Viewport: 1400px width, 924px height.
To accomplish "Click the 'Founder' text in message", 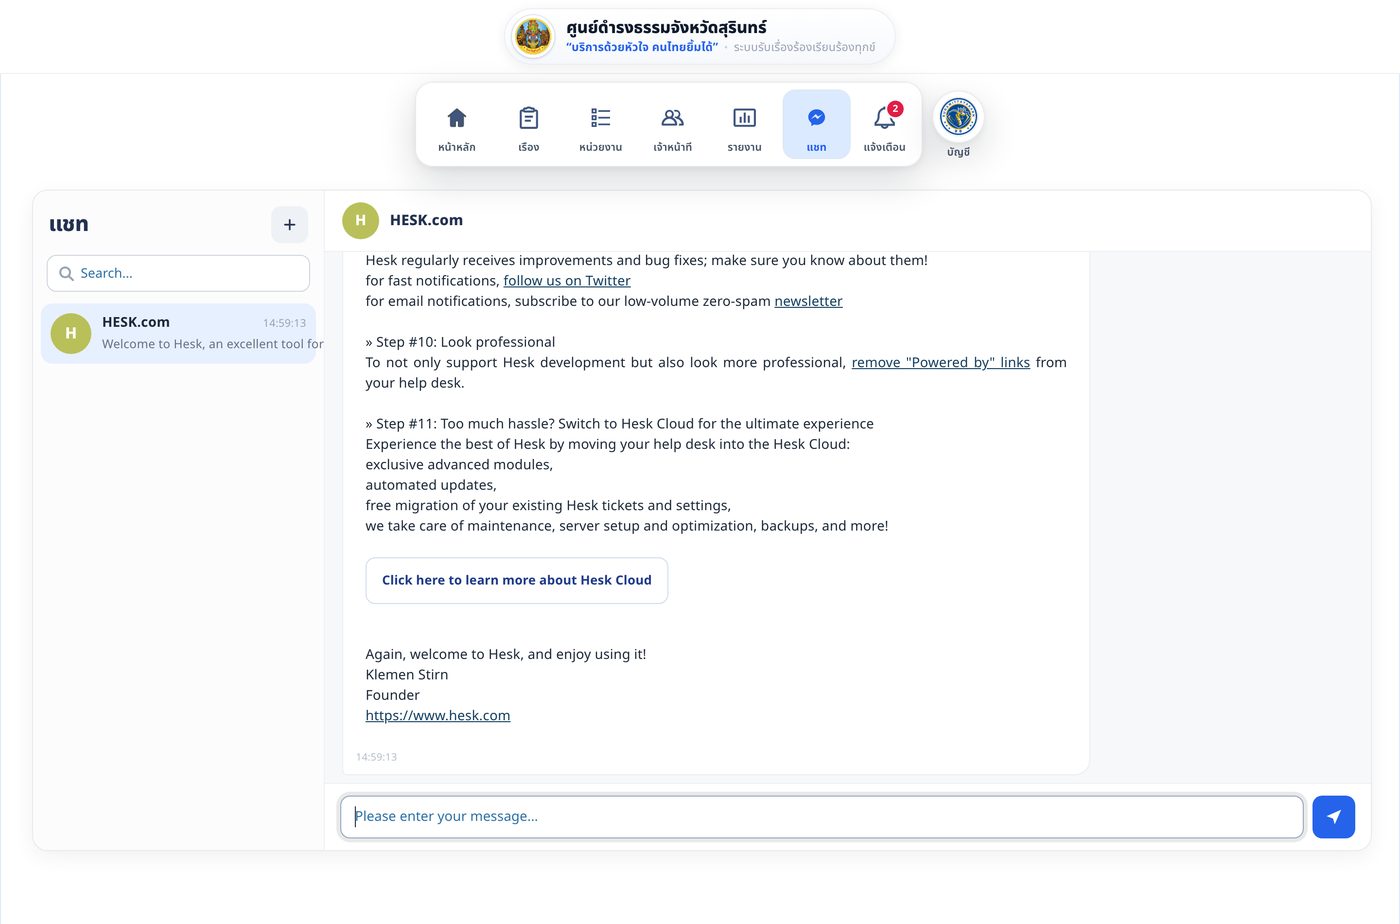I will pyautogui.click(x=393, y=696).
